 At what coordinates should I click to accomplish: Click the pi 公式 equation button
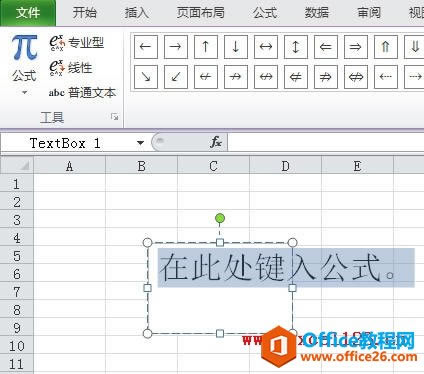[24, 58]
